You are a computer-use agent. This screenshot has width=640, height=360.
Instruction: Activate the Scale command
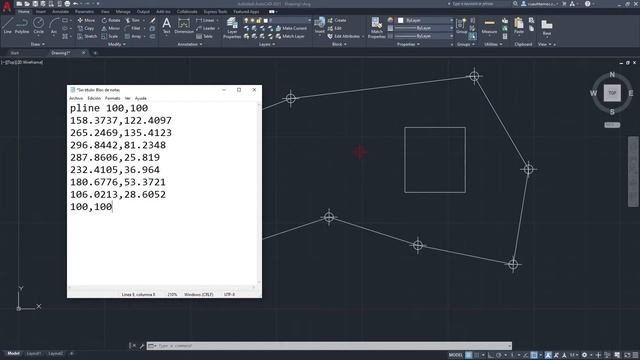(110, 36)
